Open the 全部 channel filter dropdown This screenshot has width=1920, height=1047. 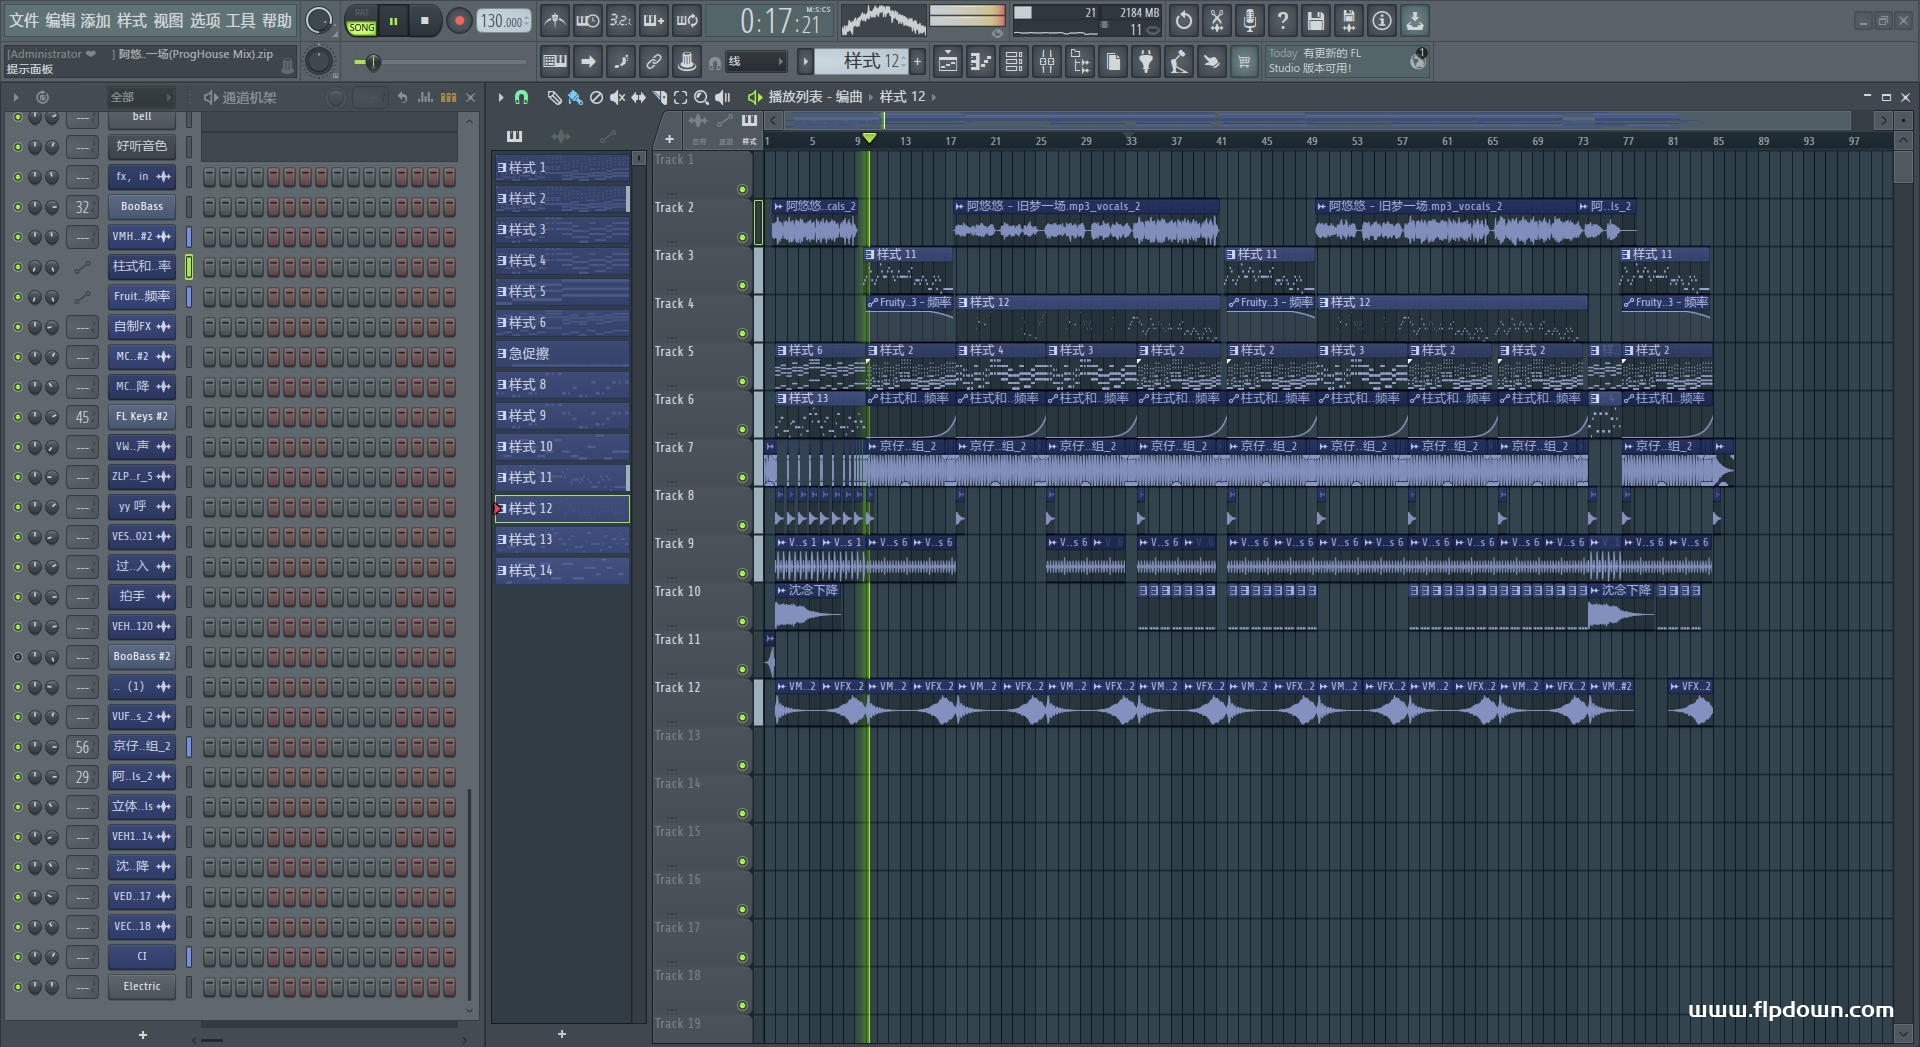140,97
